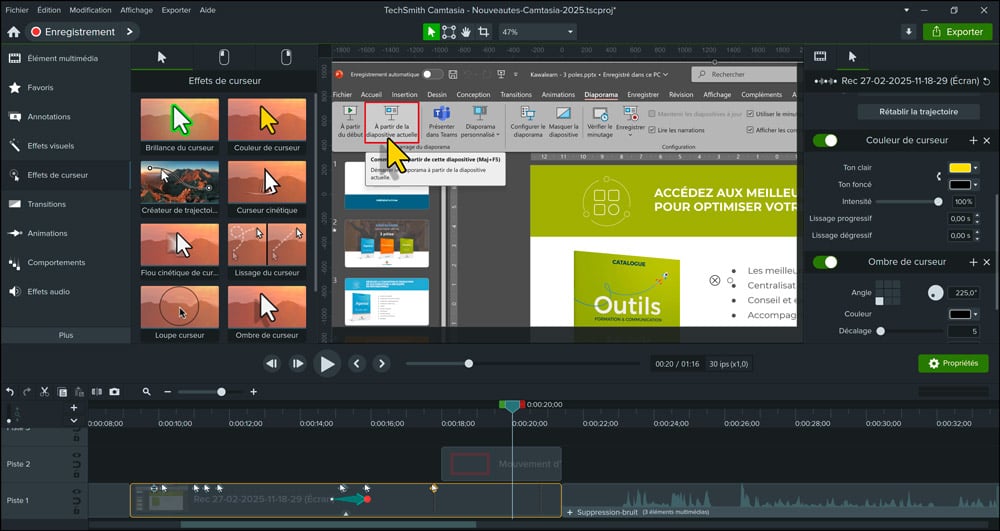
Task: Switch to the Pan hand tool
Action: pyautogui.click(x=466, y=32)
